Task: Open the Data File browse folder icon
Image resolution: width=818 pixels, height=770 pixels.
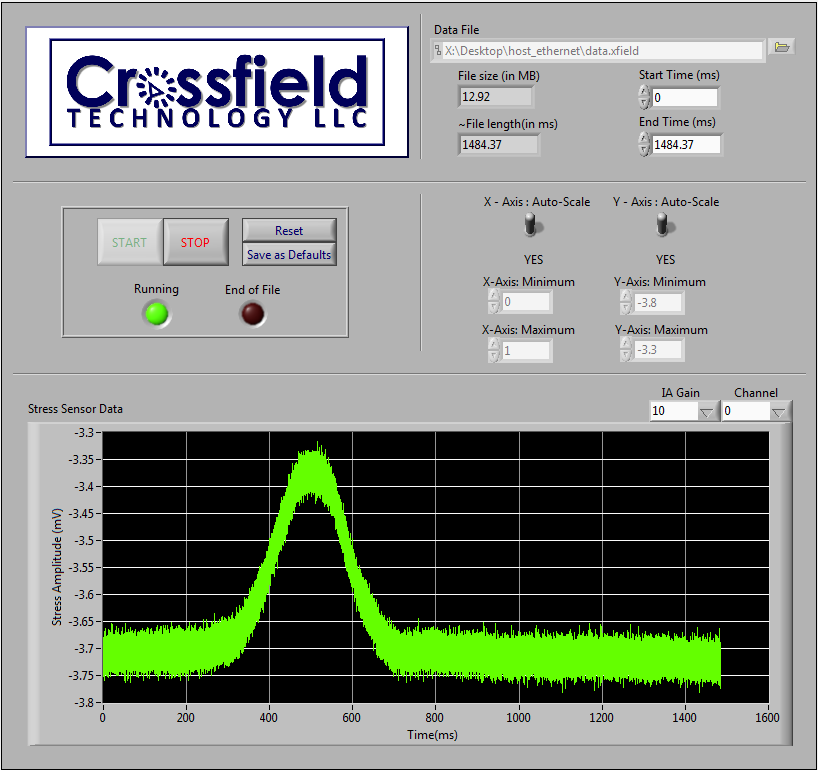Action: (x=781, y=47)
